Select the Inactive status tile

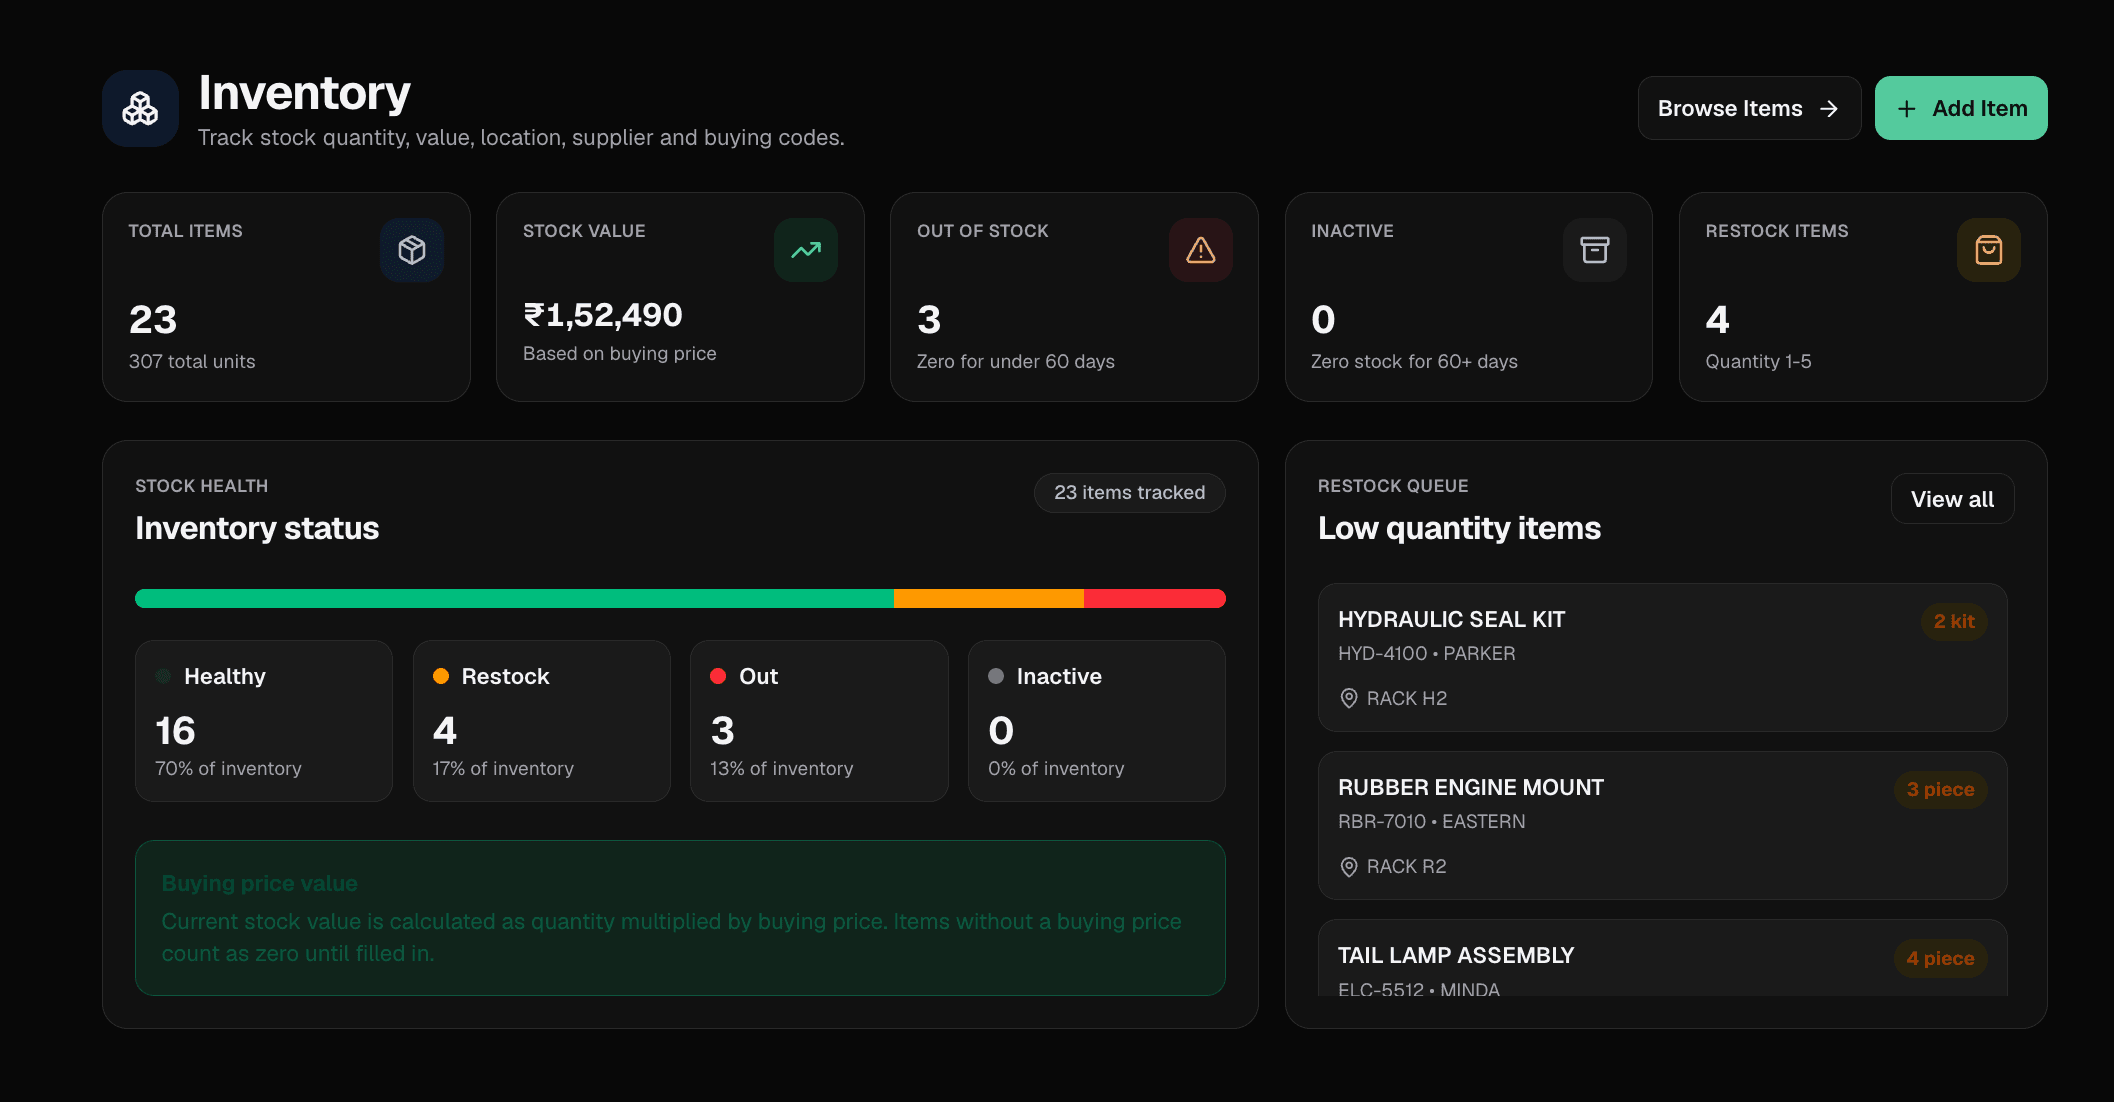pos(1097,721)
